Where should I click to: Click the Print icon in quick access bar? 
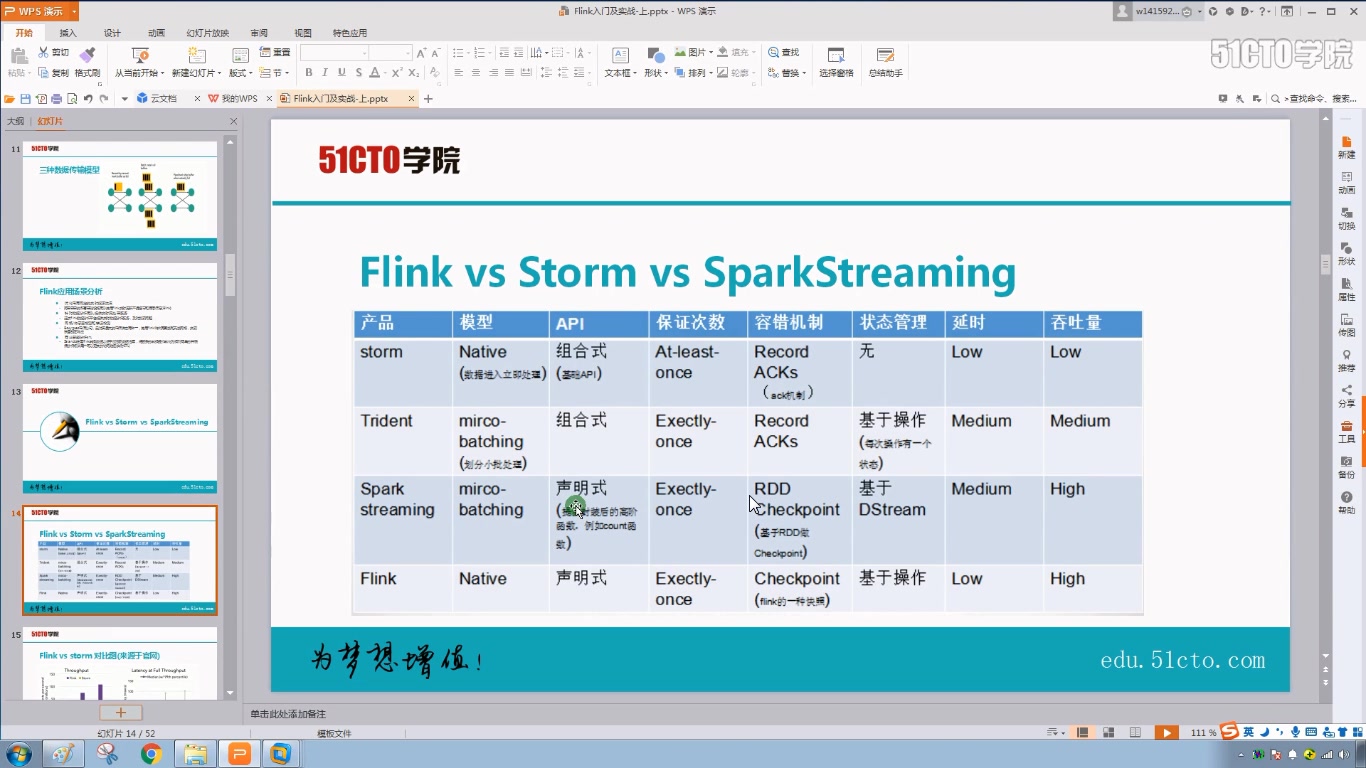tap(57, 99)
